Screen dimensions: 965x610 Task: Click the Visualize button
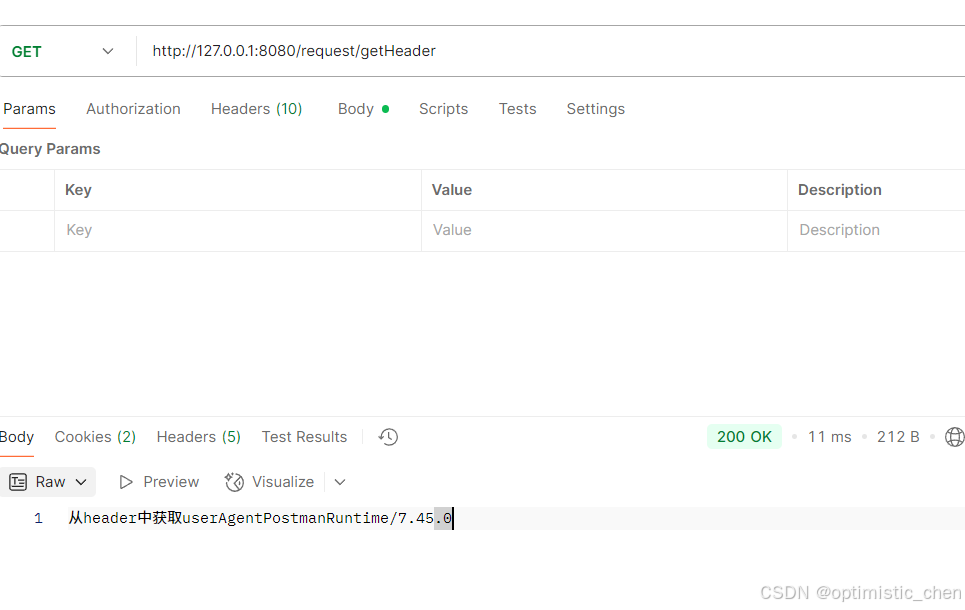tap(270, 482)
